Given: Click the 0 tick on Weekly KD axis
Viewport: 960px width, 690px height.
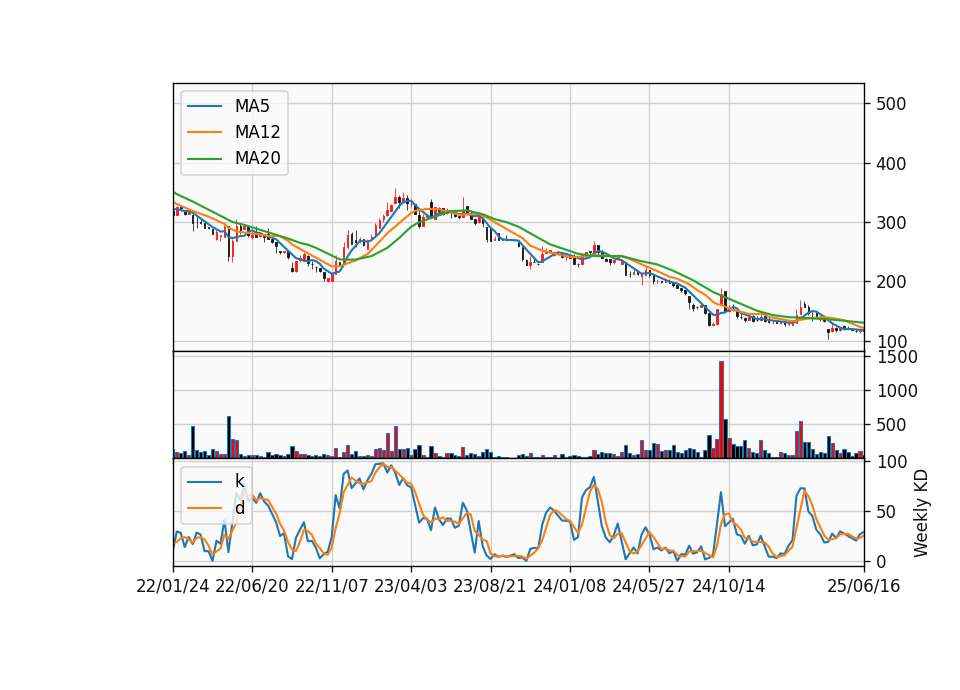Looking at the screenshot, I should click(881, 561).
